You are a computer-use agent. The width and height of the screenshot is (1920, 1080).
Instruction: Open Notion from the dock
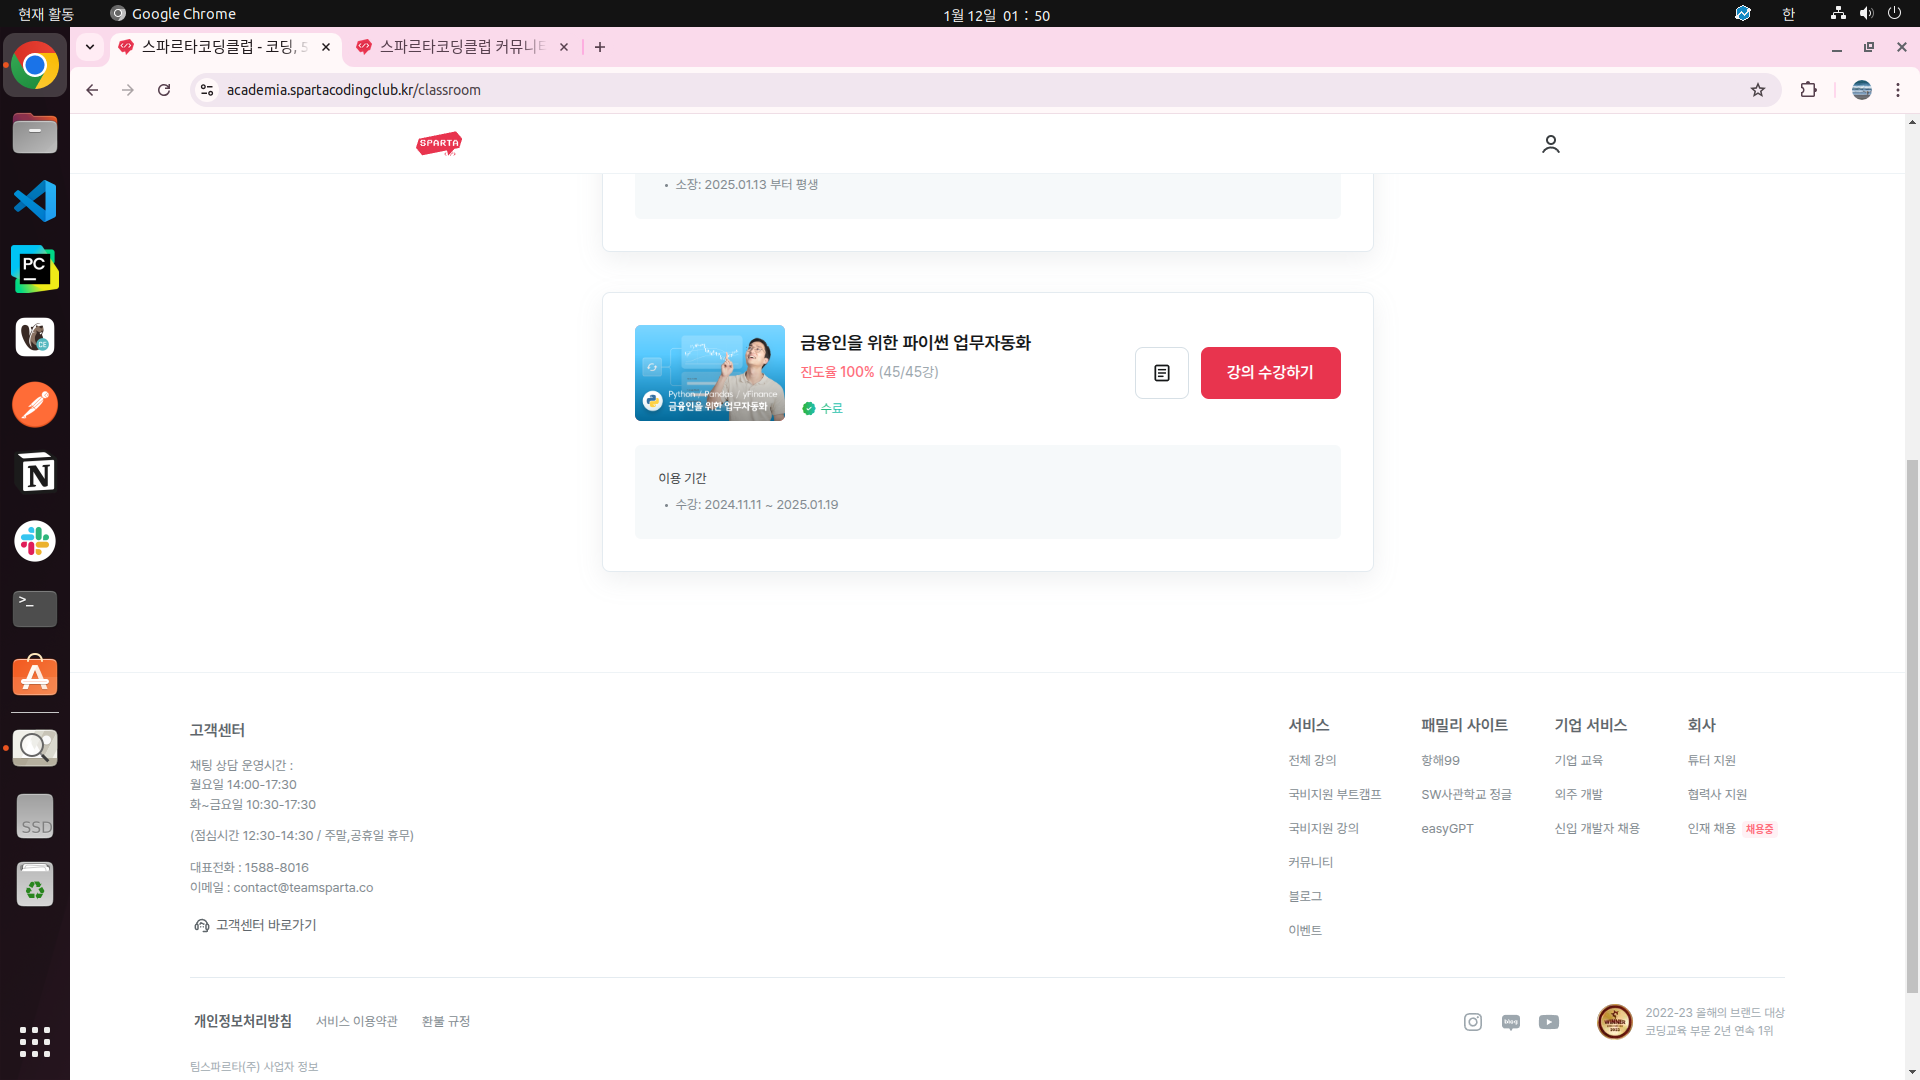[x=35, y=473]
